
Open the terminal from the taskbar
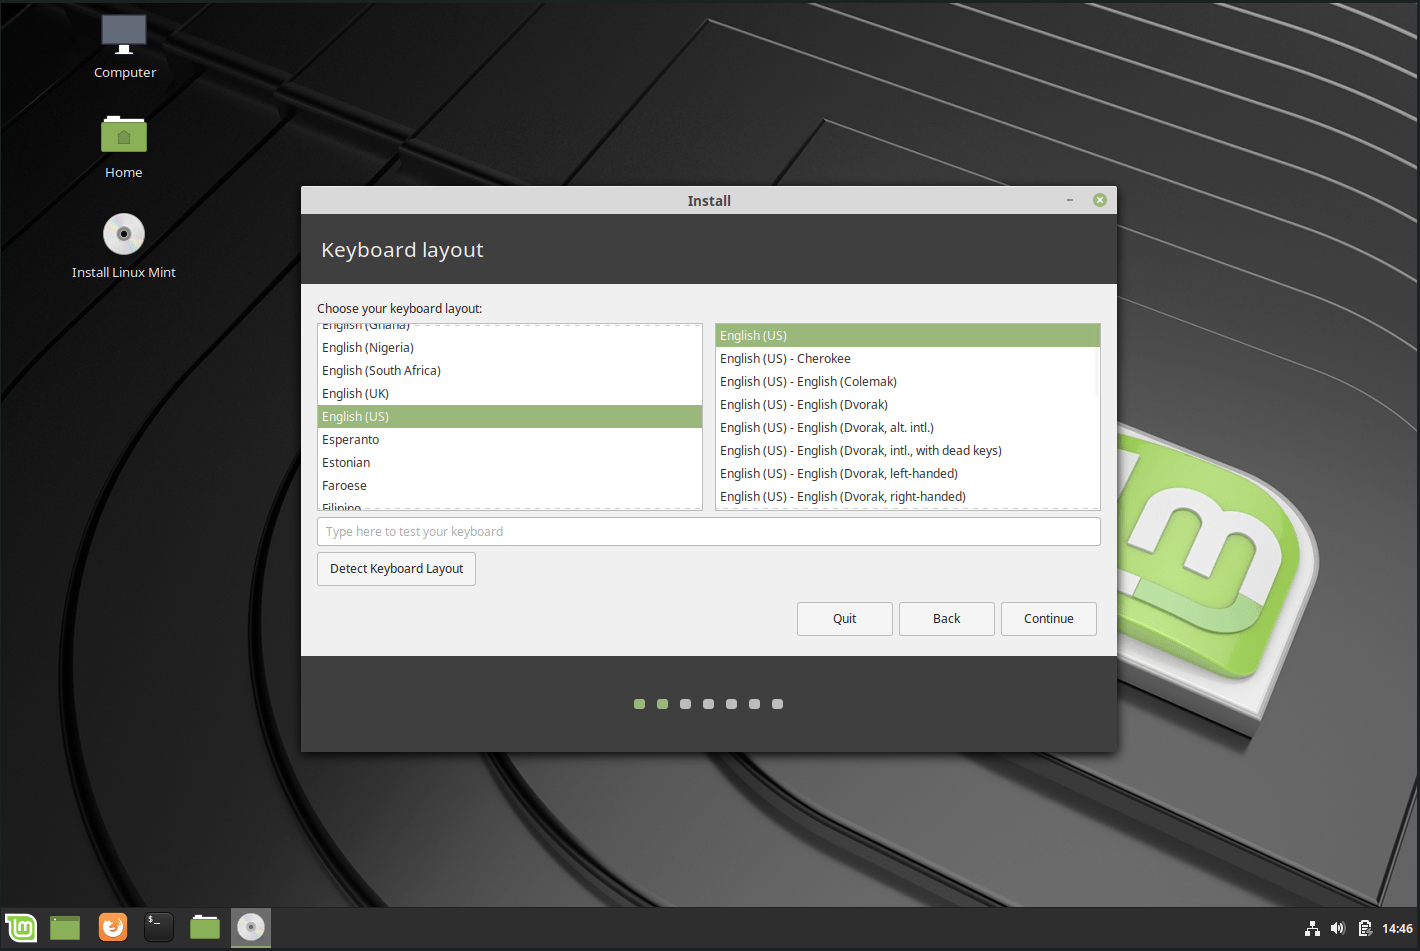tap(158, 928)
